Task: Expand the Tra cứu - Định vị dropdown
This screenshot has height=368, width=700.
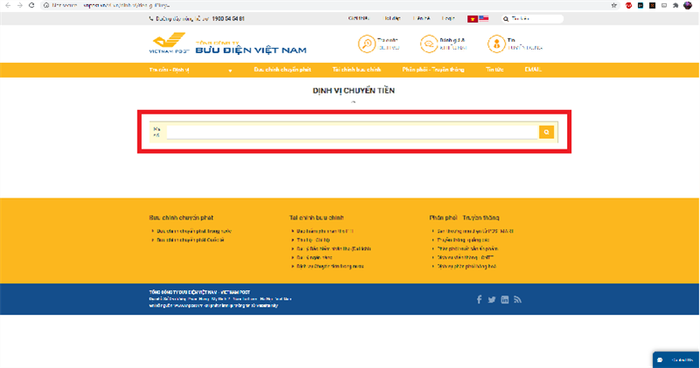Action: [x=191, y=70]
